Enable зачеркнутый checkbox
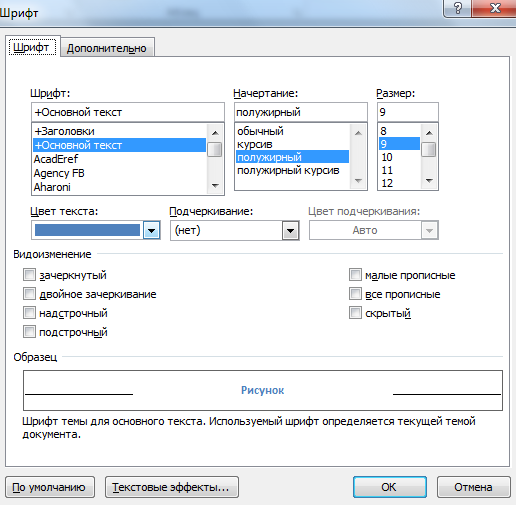 coord(29,275)
